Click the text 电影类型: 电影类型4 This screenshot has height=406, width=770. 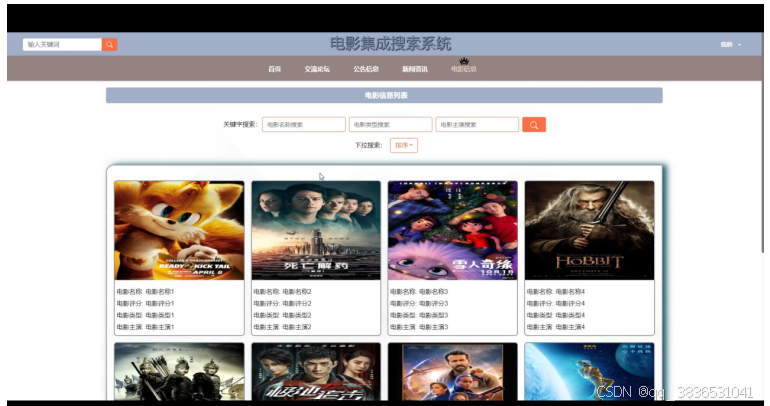[x=556, y=315]
